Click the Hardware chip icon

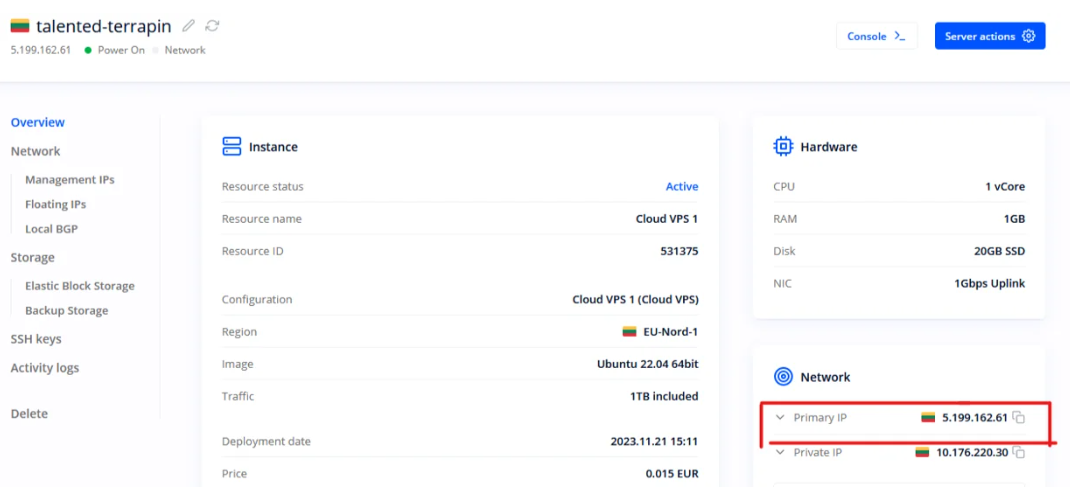pyautogui.click(x=783, y=147)
